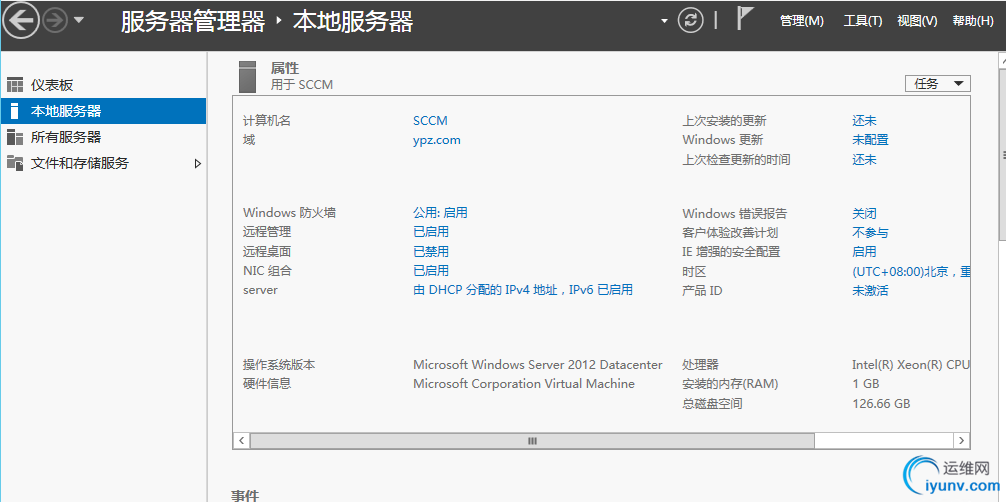Open the notifications flag icon
The width and height of the screenshot is (1006, 502).
coord(744,19)
